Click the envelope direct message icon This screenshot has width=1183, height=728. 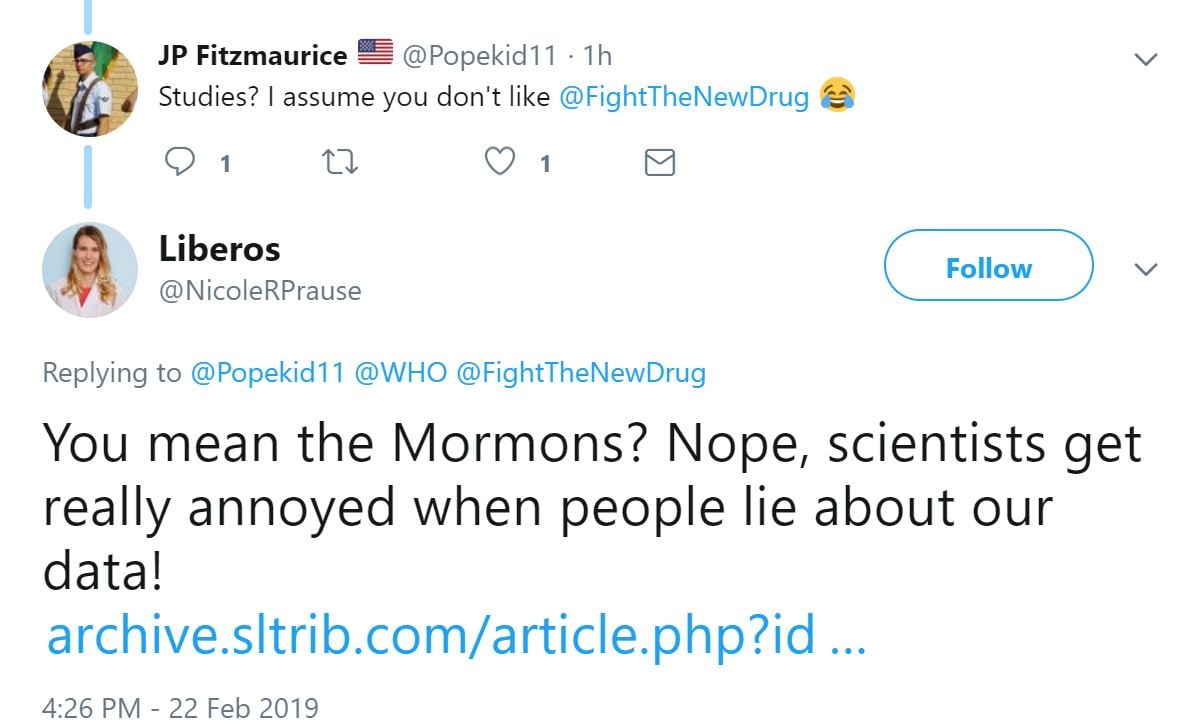660,162
